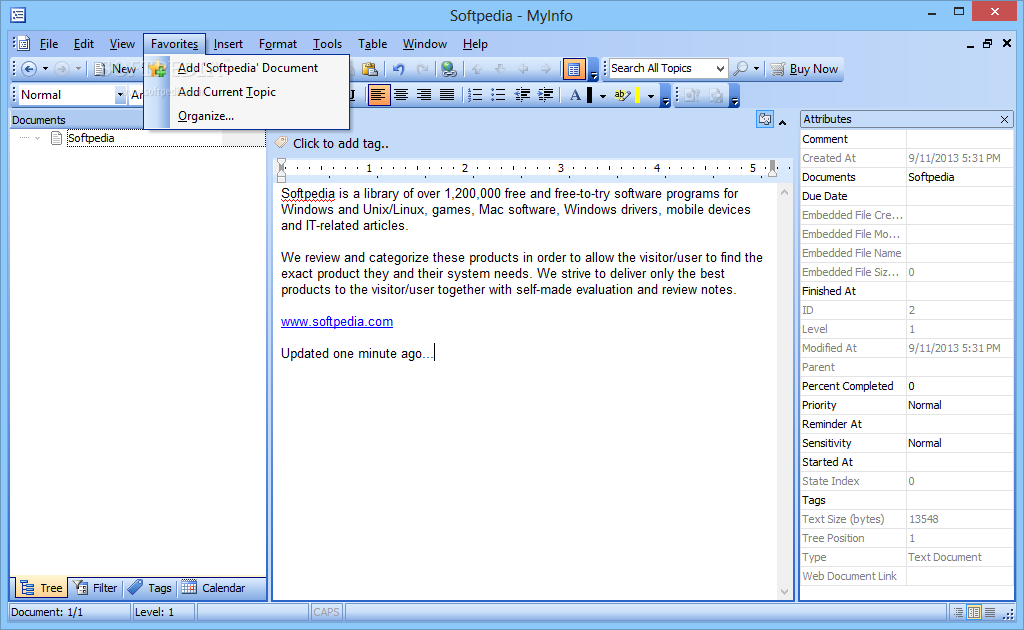Click the magnifier search icon
Screen dimensions: 1024x630
pos(741,69)
